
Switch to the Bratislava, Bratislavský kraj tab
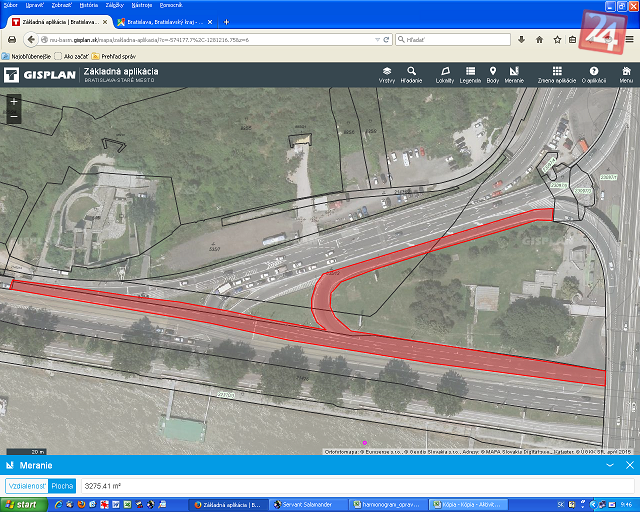click(160, 21)
